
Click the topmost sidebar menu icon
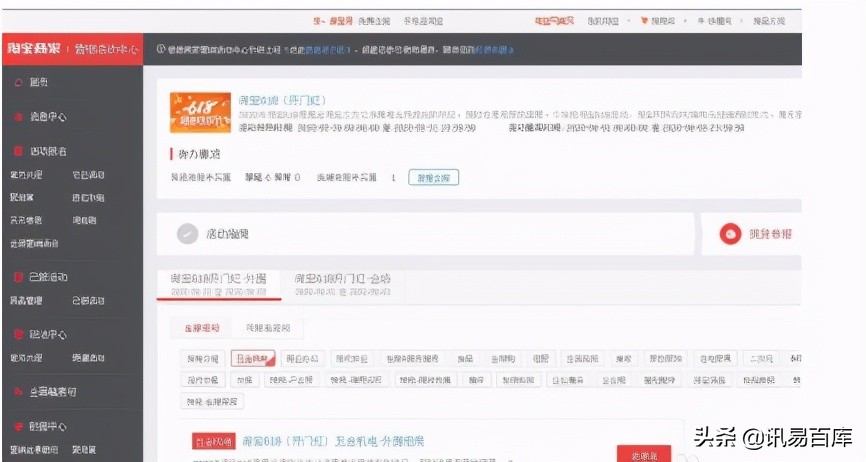18,82
